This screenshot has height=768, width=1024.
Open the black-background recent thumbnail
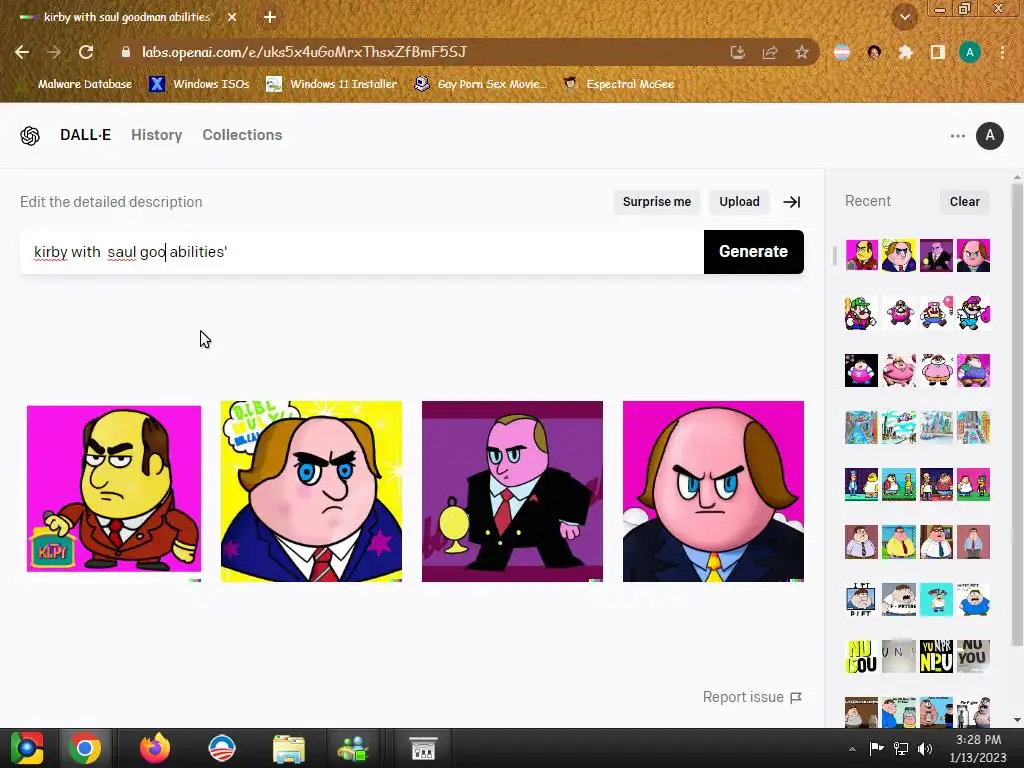(x=861, y=370)
